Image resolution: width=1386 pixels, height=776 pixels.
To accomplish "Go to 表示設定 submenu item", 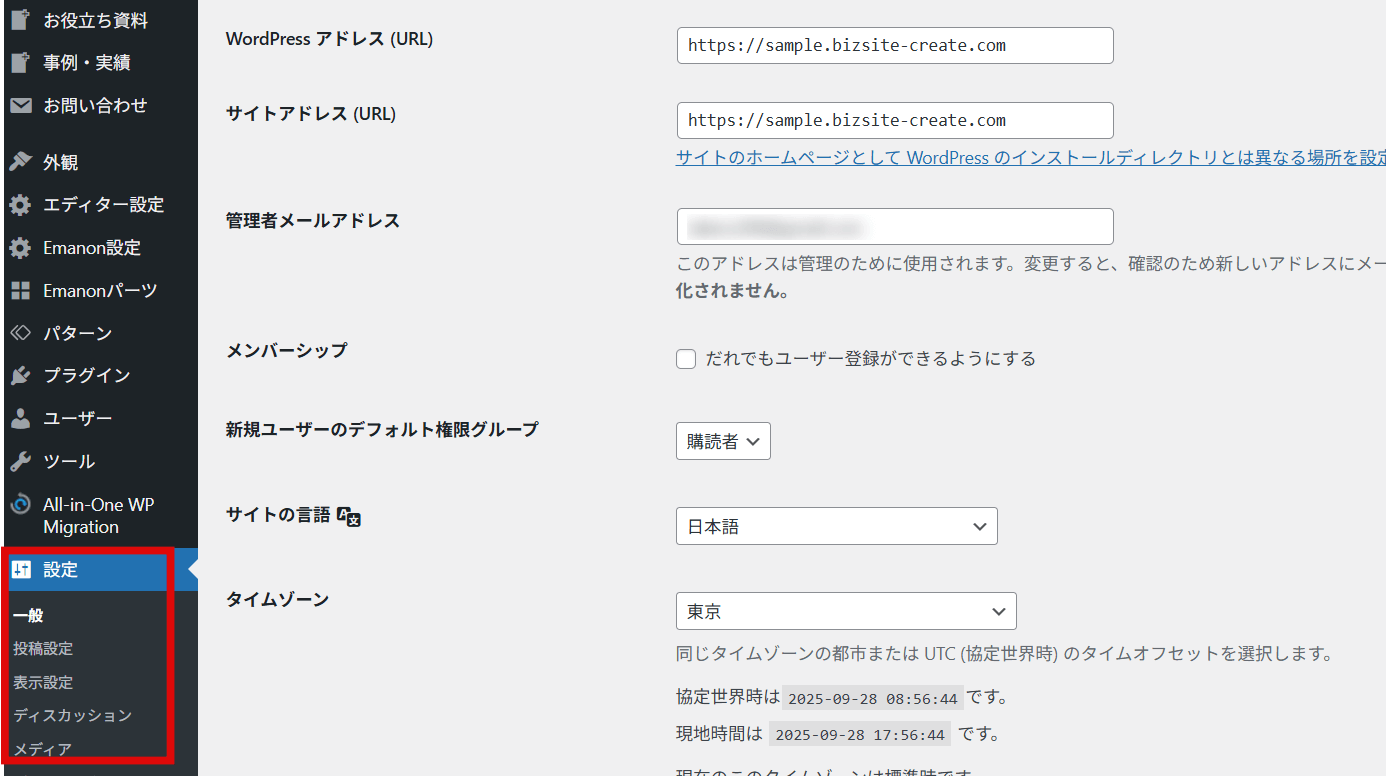I will (x=43, y=682).
